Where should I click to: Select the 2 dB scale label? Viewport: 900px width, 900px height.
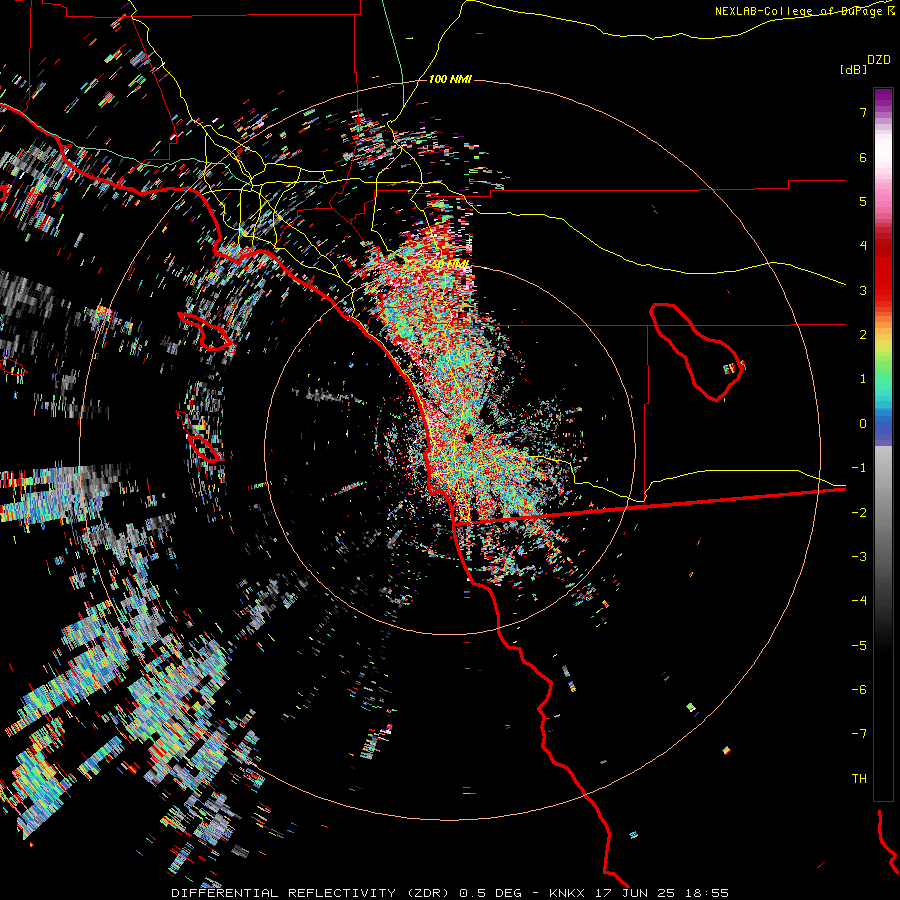pyautogui.click(x=863, y=335)
